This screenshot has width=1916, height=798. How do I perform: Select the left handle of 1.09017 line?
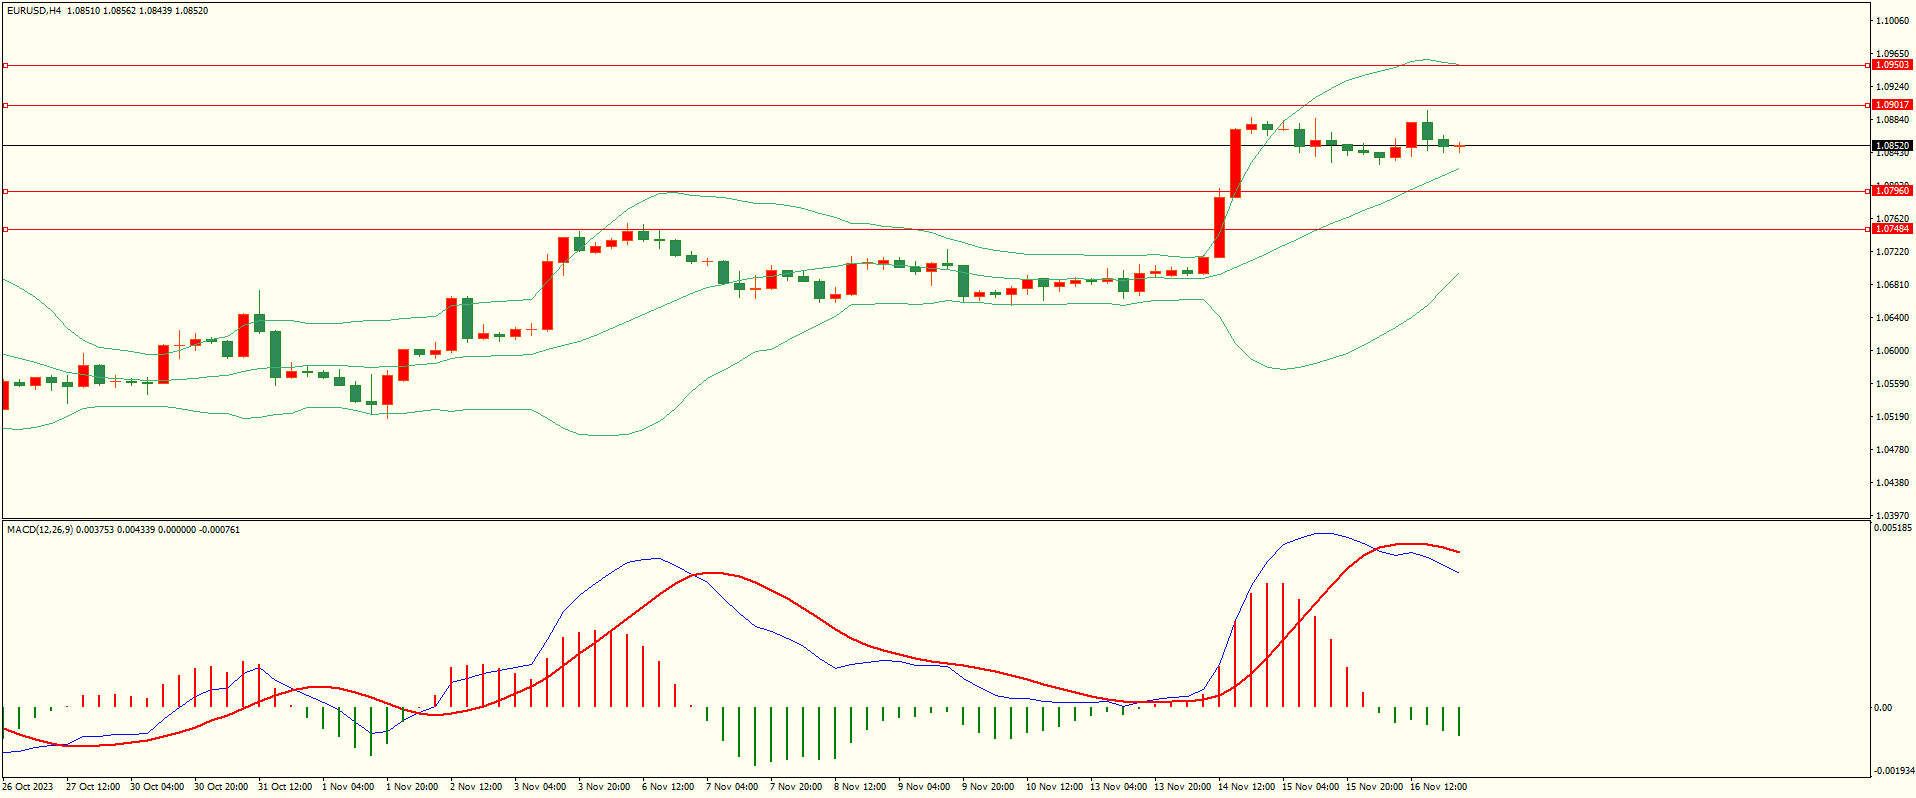6,105
